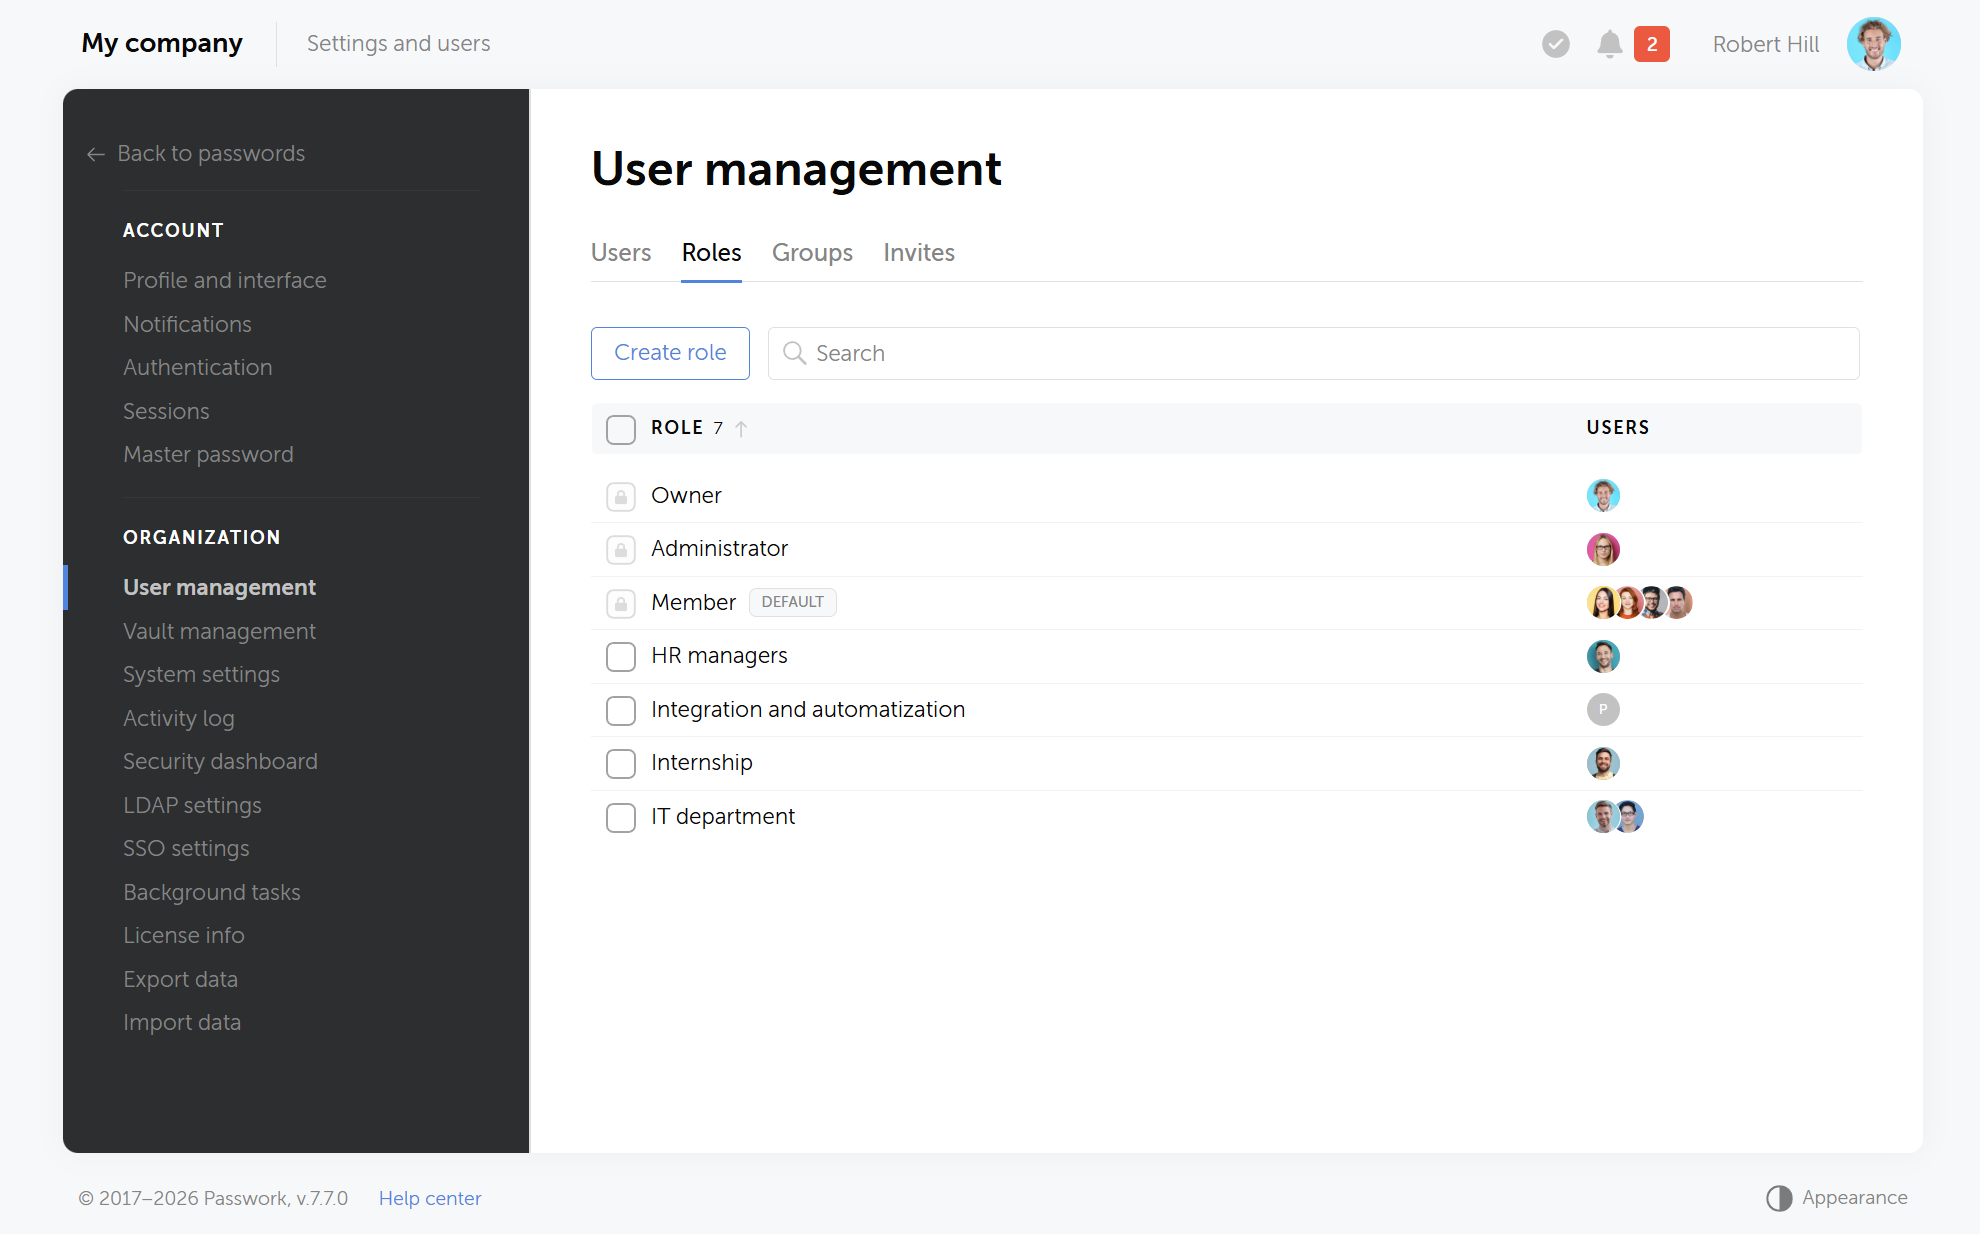Open Robert Hill's profile avatar
This screenshot has height=1234, width=1980.
(x=1873, y=44)
